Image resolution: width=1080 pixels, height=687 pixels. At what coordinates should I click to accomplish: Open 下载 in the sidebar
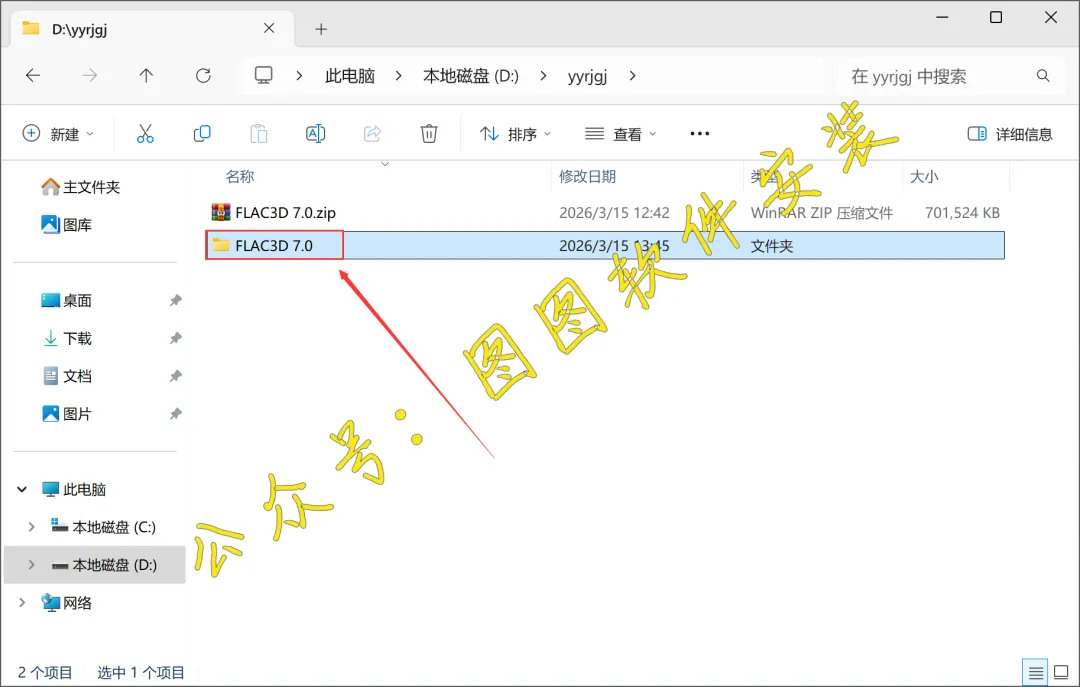click(x=67, y=338)
